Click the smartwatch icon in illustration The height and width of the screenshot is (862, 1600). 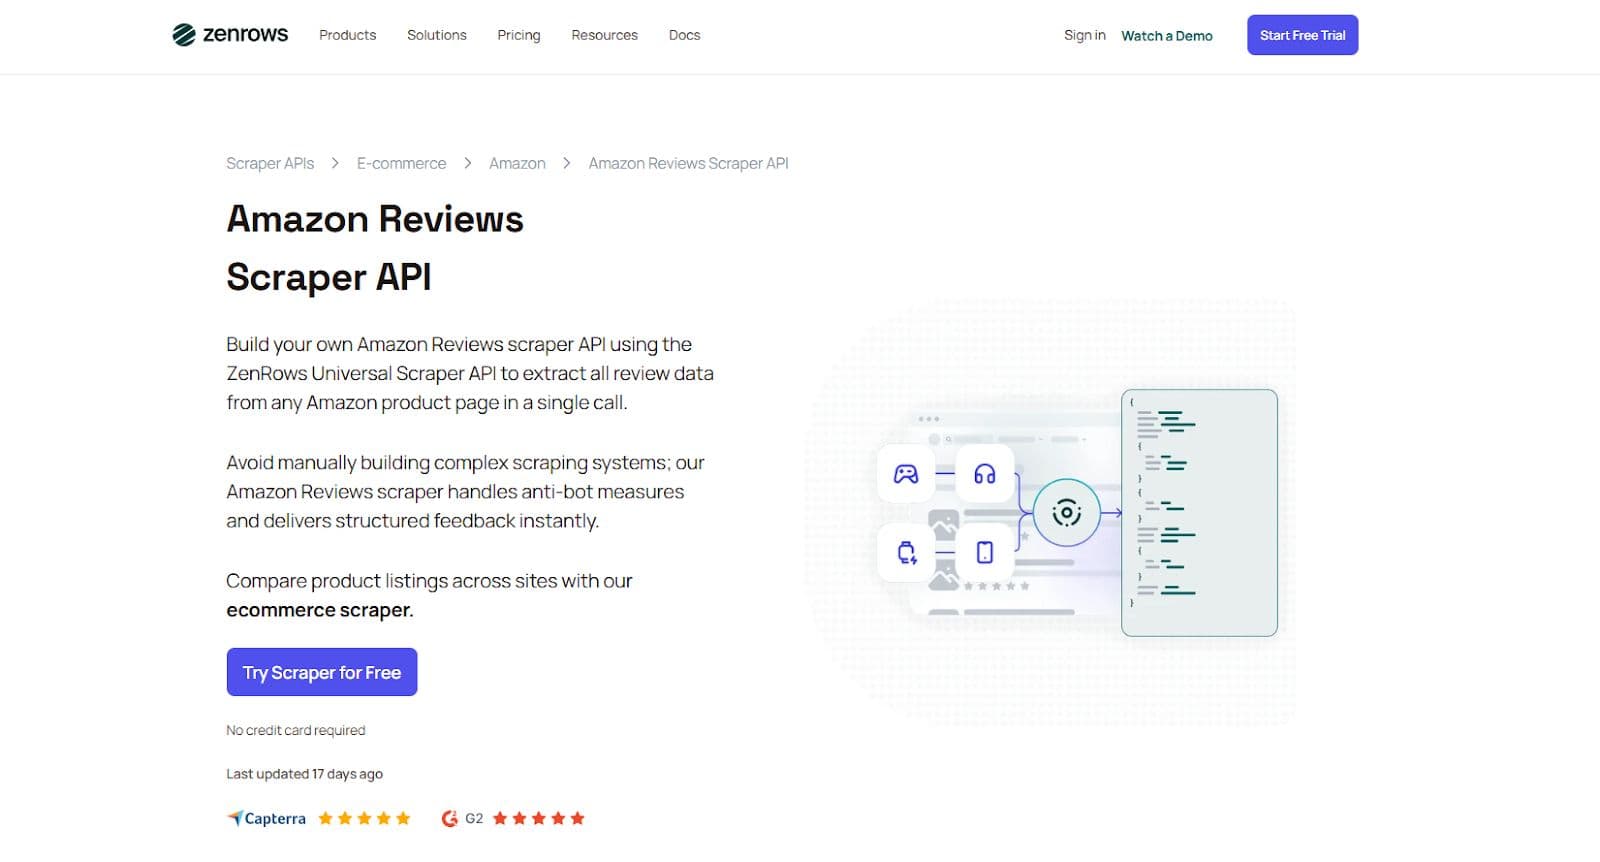[906, 552]
